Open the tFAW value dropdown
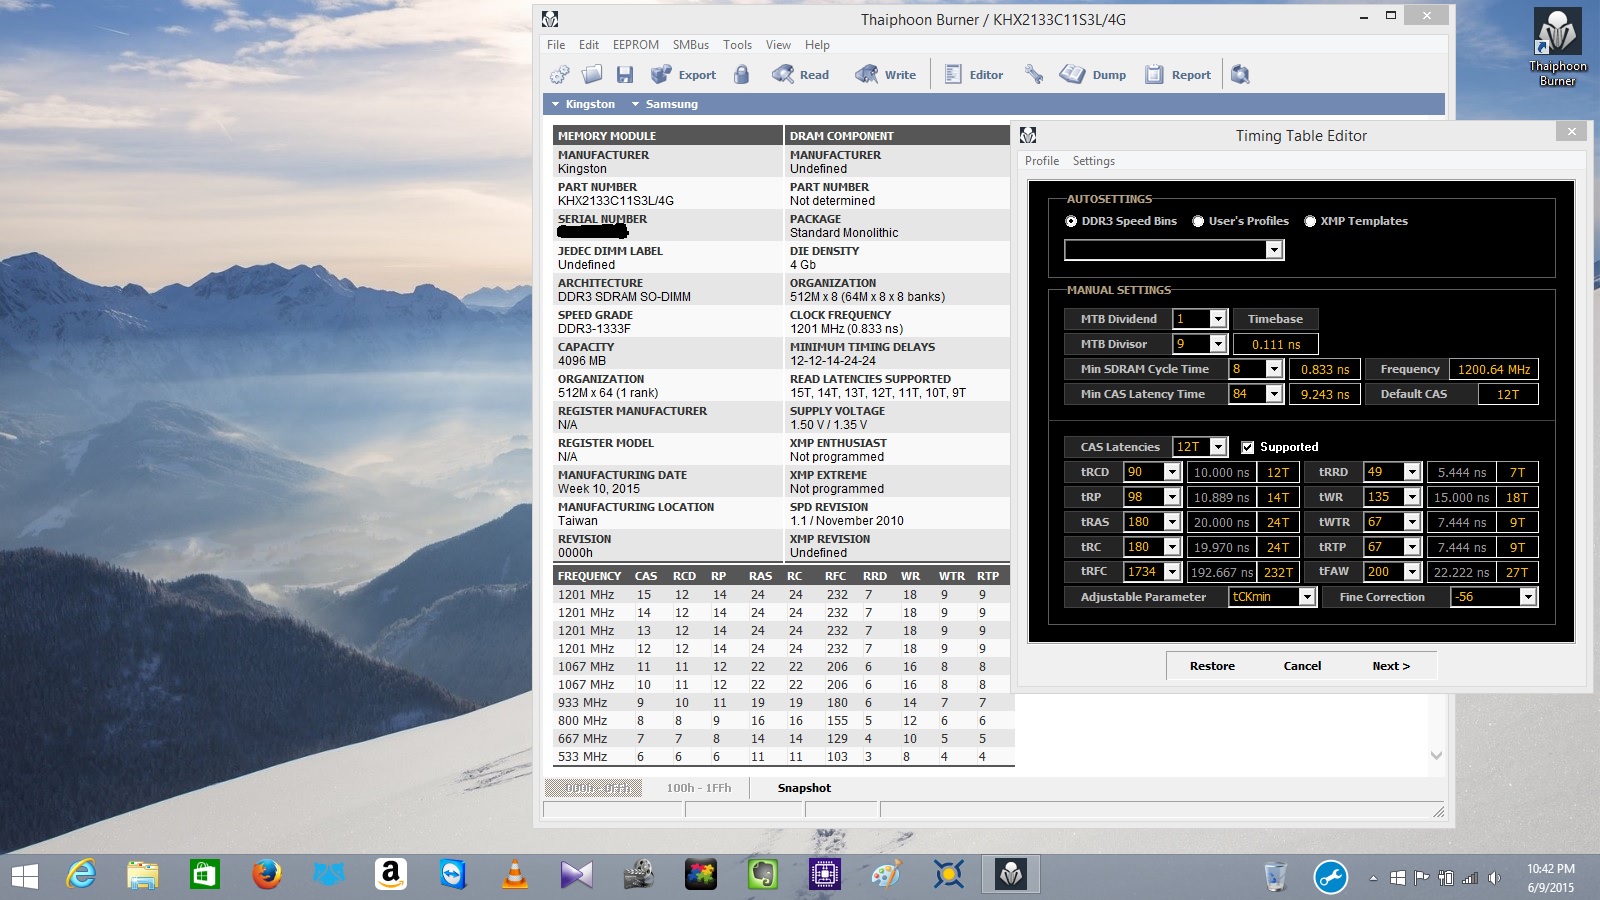This screenshot has height=900, width=1600. (1412, 572)
